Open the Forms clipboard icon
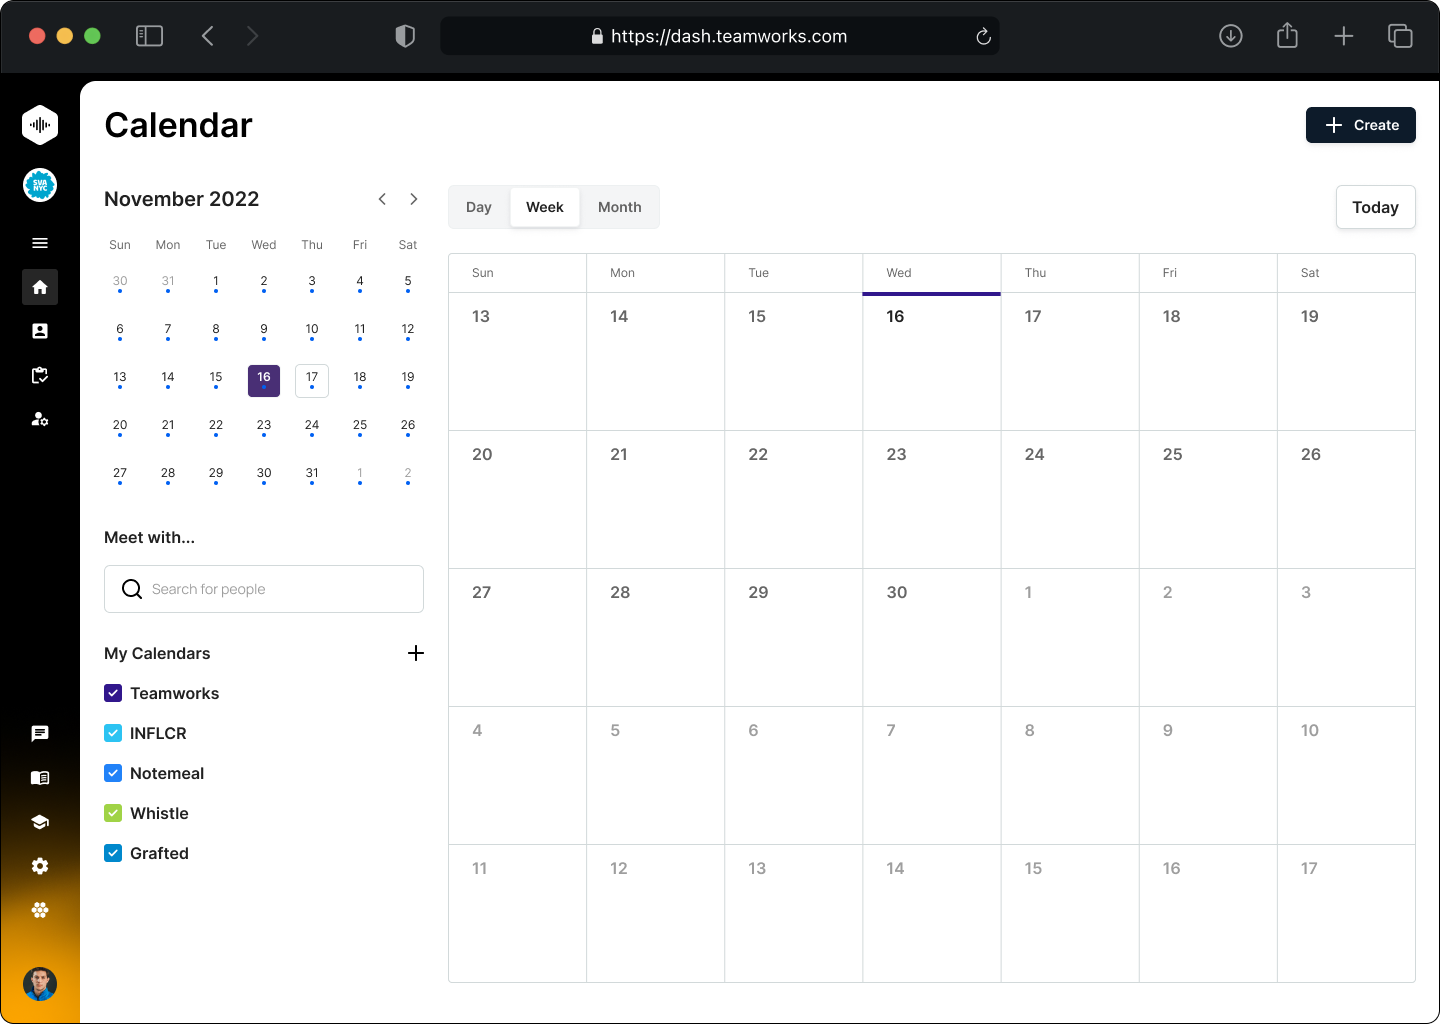Screen dimensions: 1440x1024 tap(40, 375)
